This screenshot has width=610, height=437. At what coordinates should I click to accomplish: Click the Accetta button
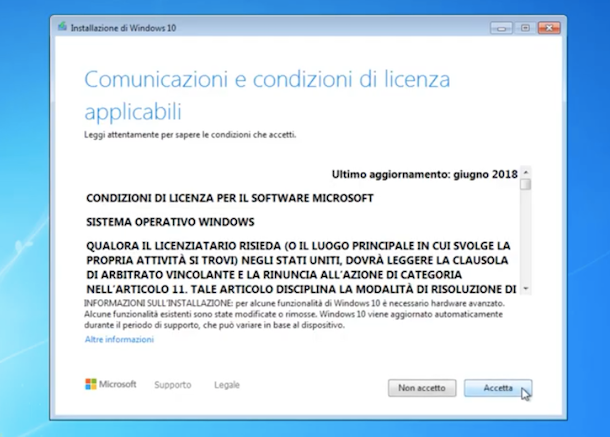498,388
